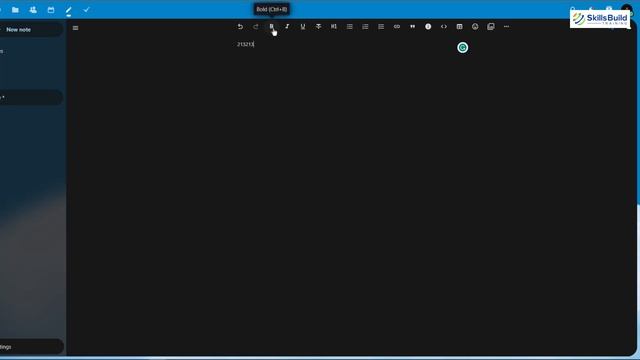Toggle bold formatting
The image size is (640, 360).
click(x=271, y=27)
